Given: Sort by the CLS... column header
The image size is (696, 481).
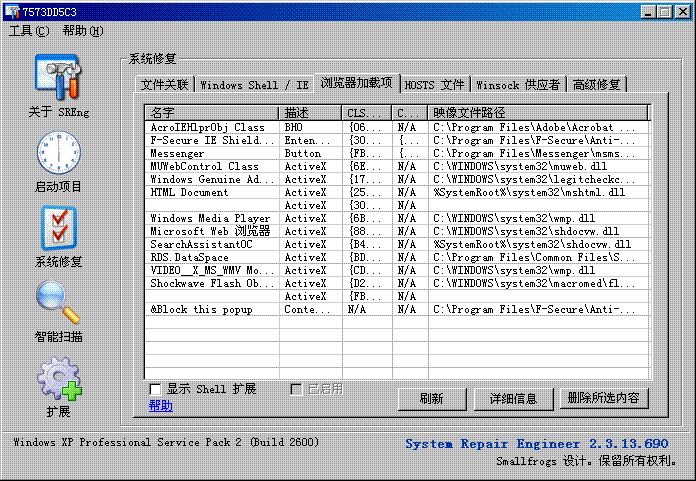Looking at the screenshot, I should click(367, 113).
